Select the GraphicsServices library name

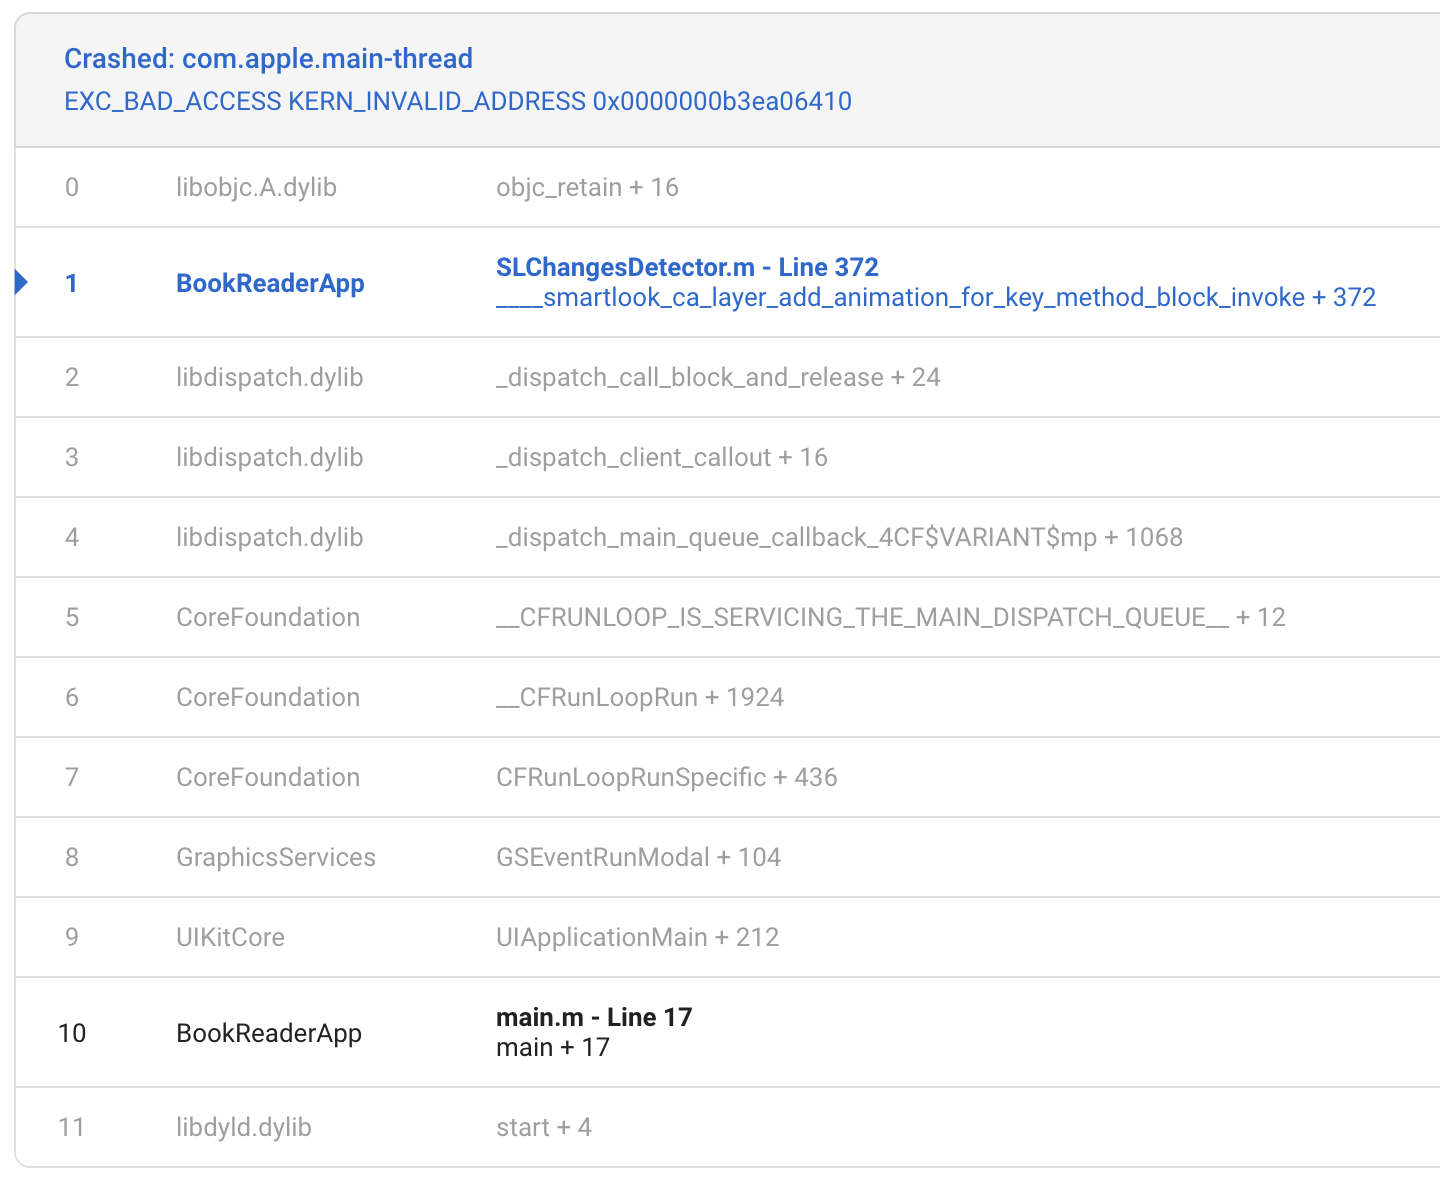(x=276, y=857)
